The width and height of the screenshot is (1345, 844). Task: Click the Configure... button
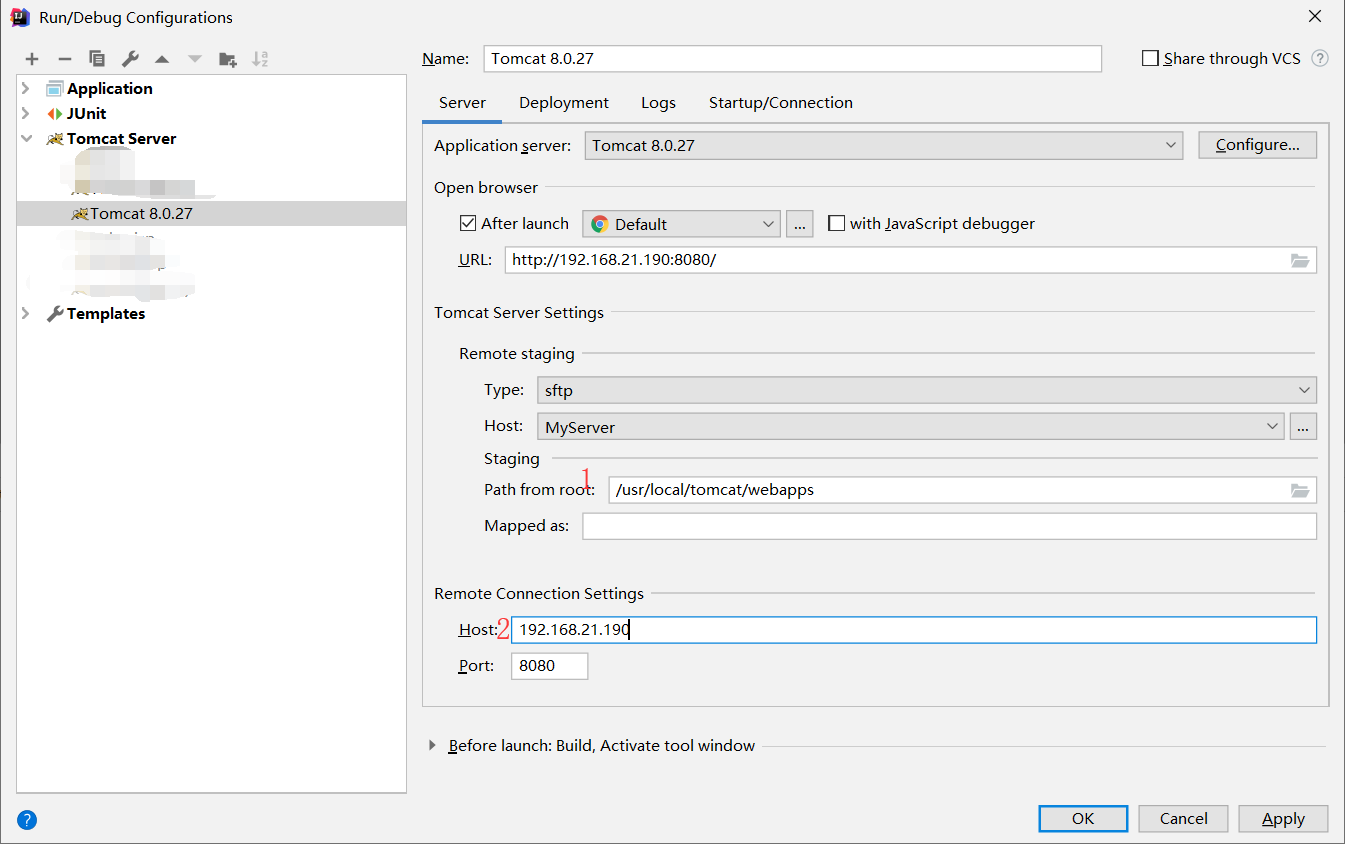click(1258, 145)
